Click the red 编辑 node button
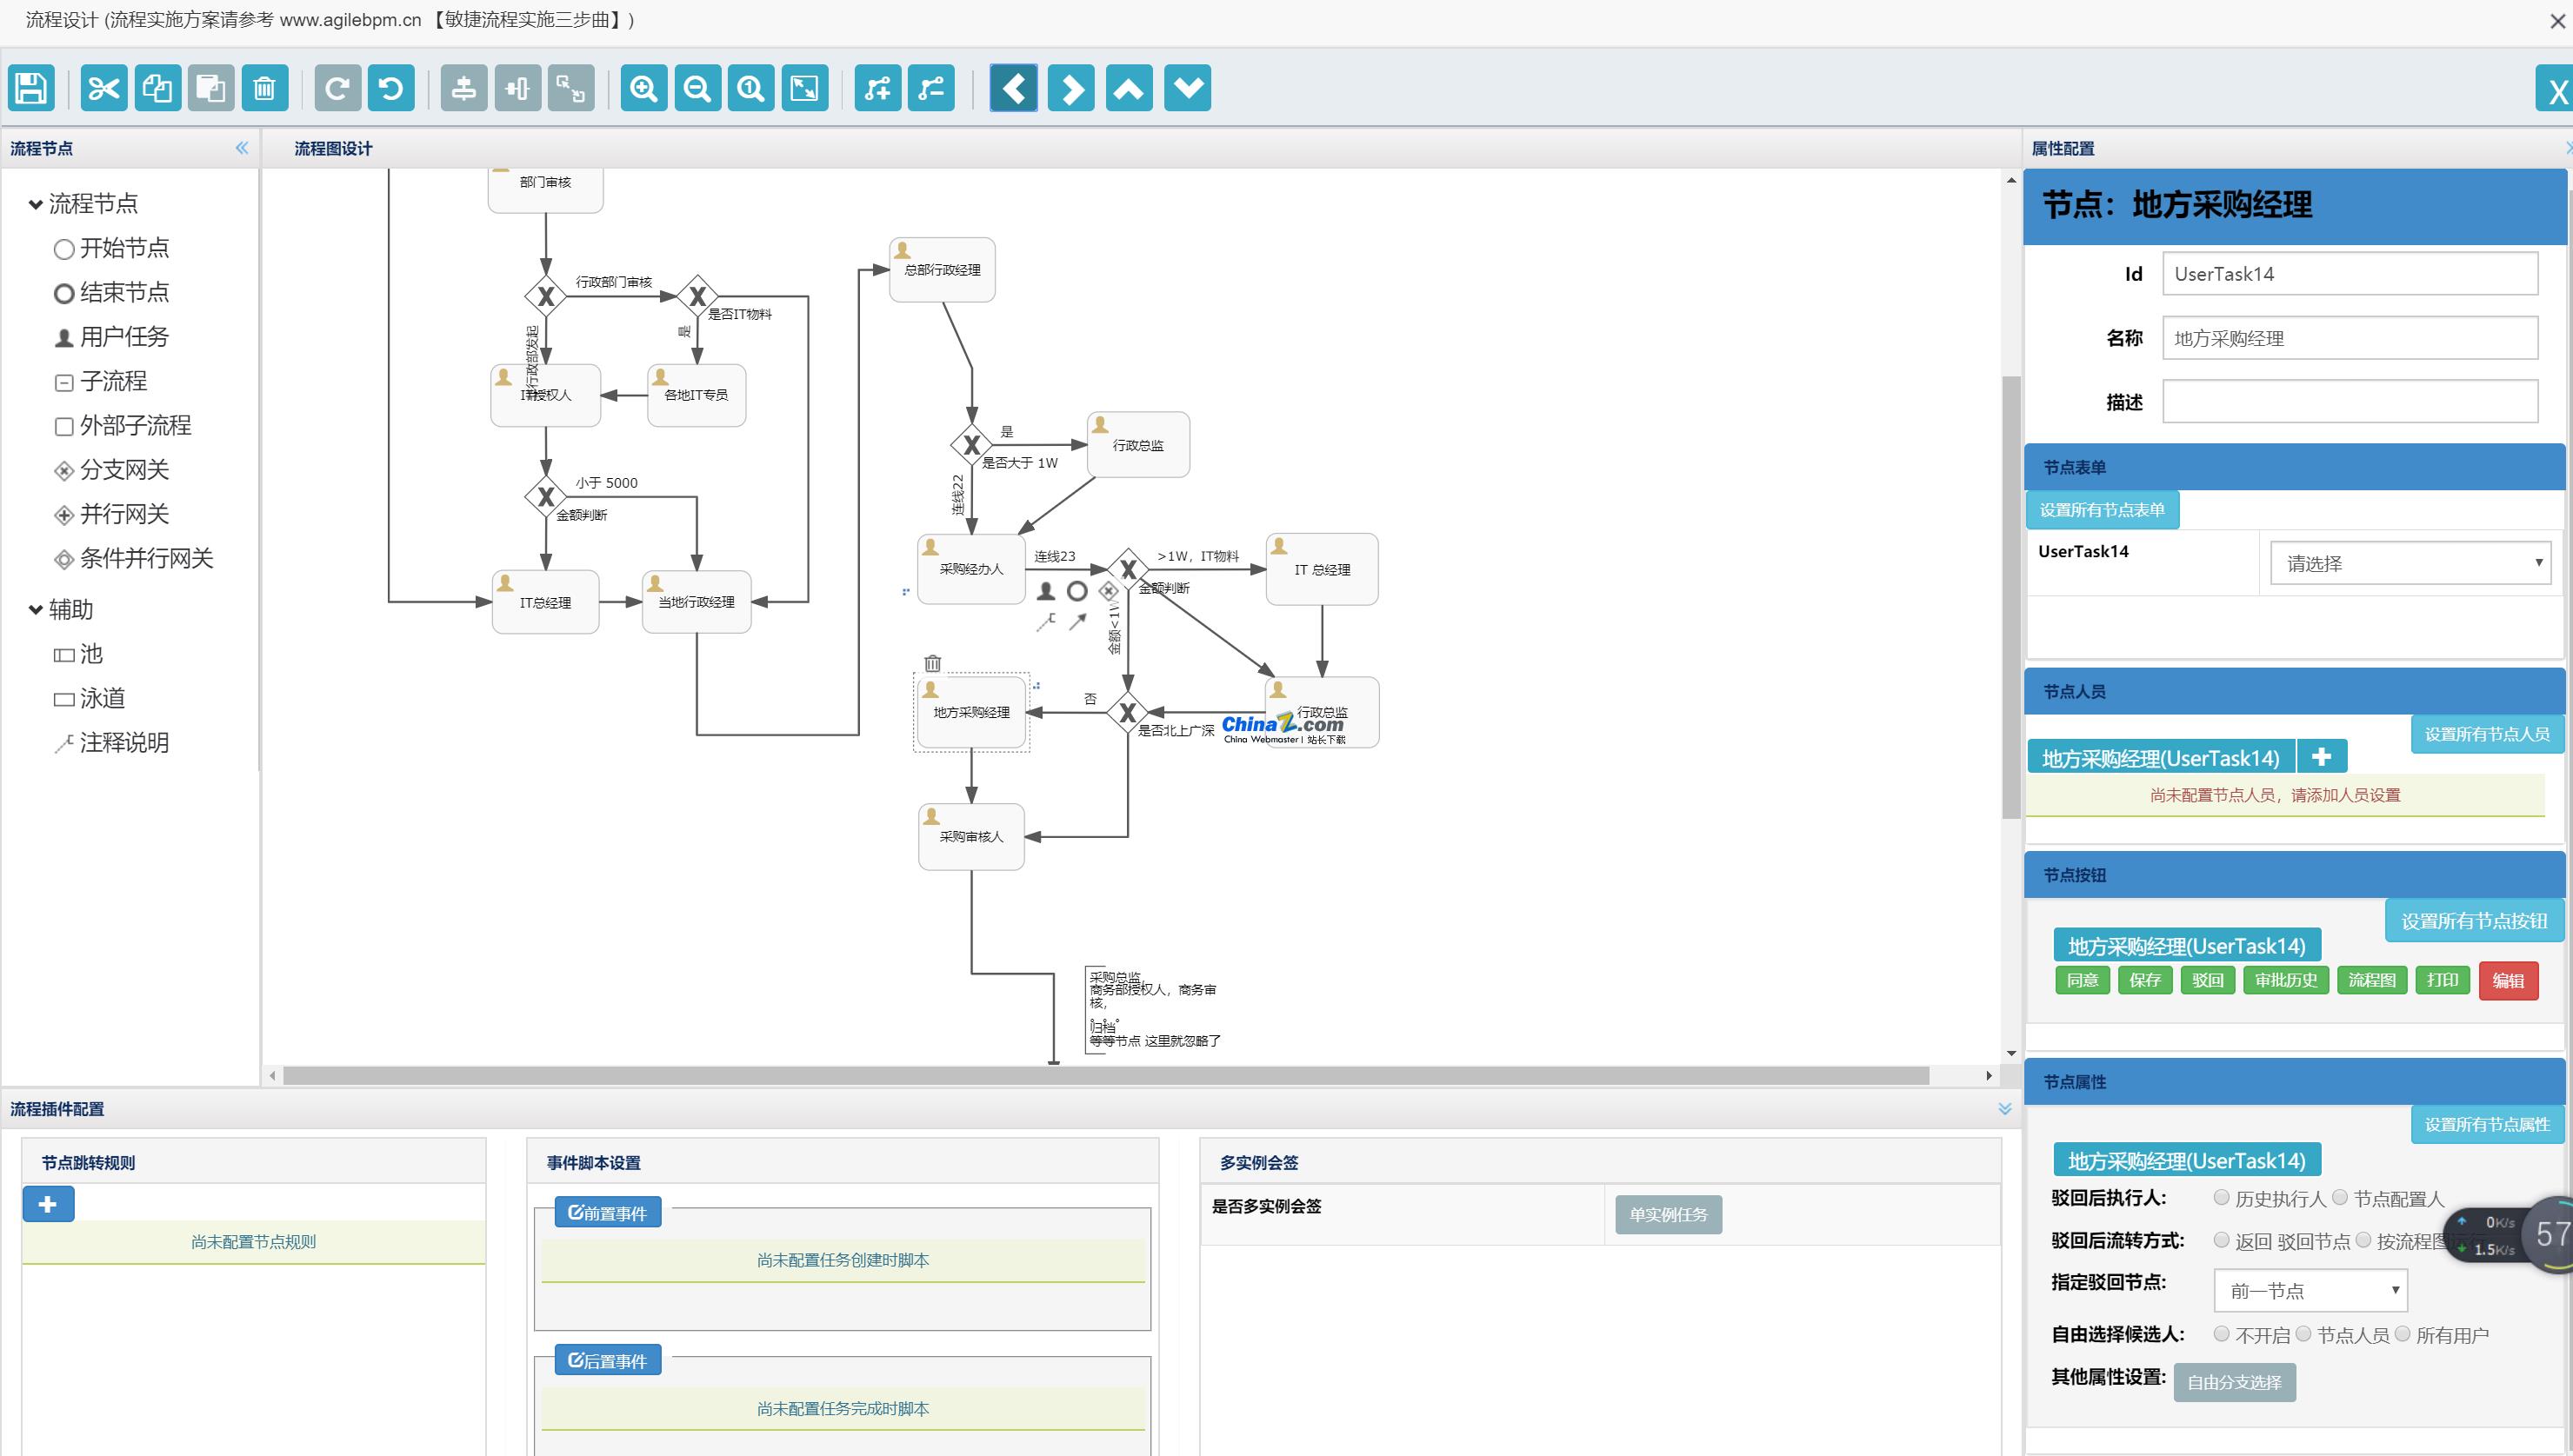 coord(2507,980)
